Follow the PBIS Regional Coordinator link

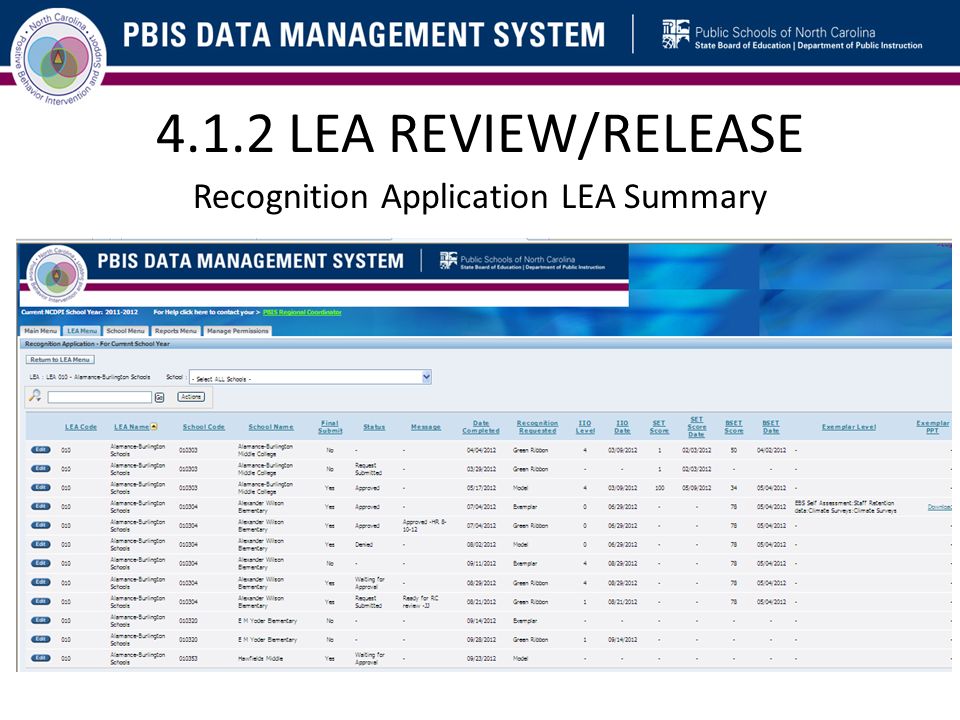click(x=302, y=312)
